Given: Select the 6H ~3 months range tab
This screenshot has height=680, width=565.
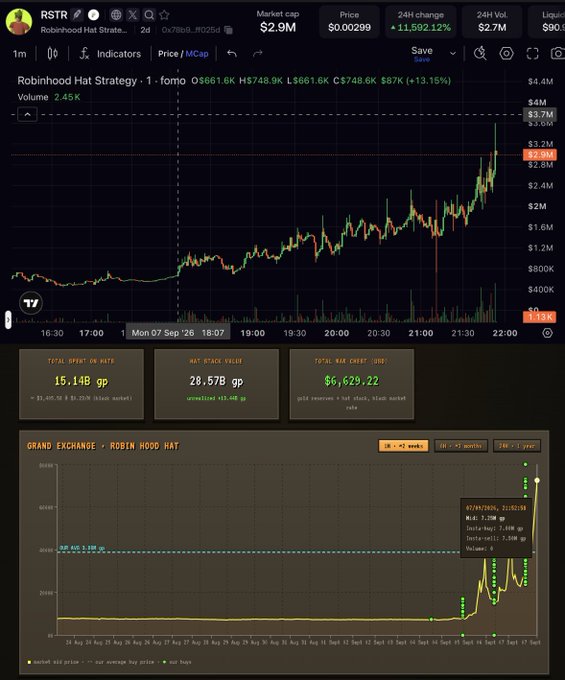Looking at the screenshot, I should coord(460,446).
